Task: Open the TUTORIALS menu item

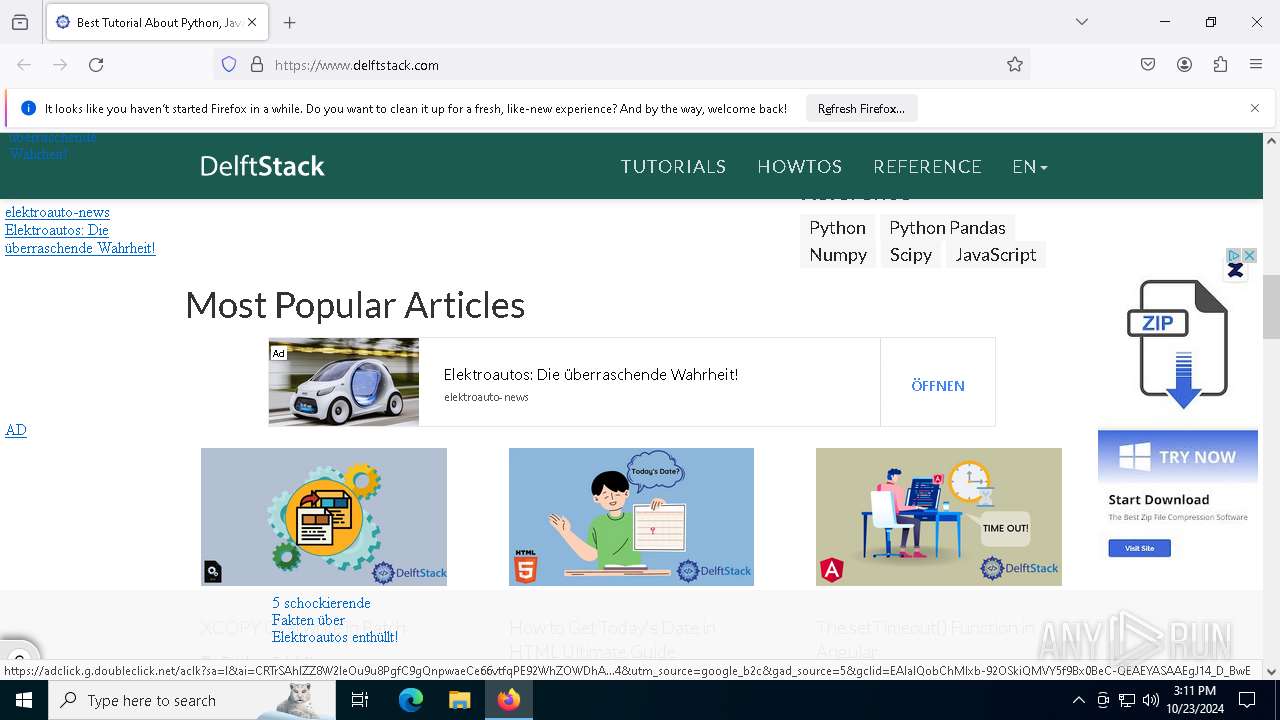Action: click(673, 167)
